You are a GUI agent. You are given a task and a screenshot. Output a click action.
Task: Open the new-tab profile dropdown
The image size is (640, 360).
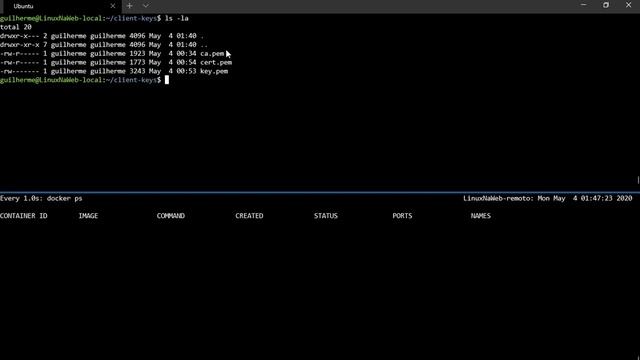coord(146,6)
